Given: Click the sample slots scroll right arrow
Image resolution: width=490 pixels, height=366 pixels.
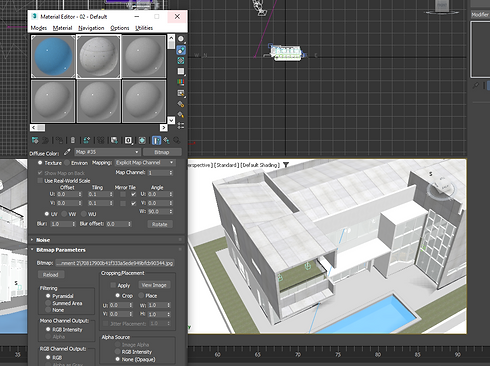Looking at the screenshot, I should [163, 128].
